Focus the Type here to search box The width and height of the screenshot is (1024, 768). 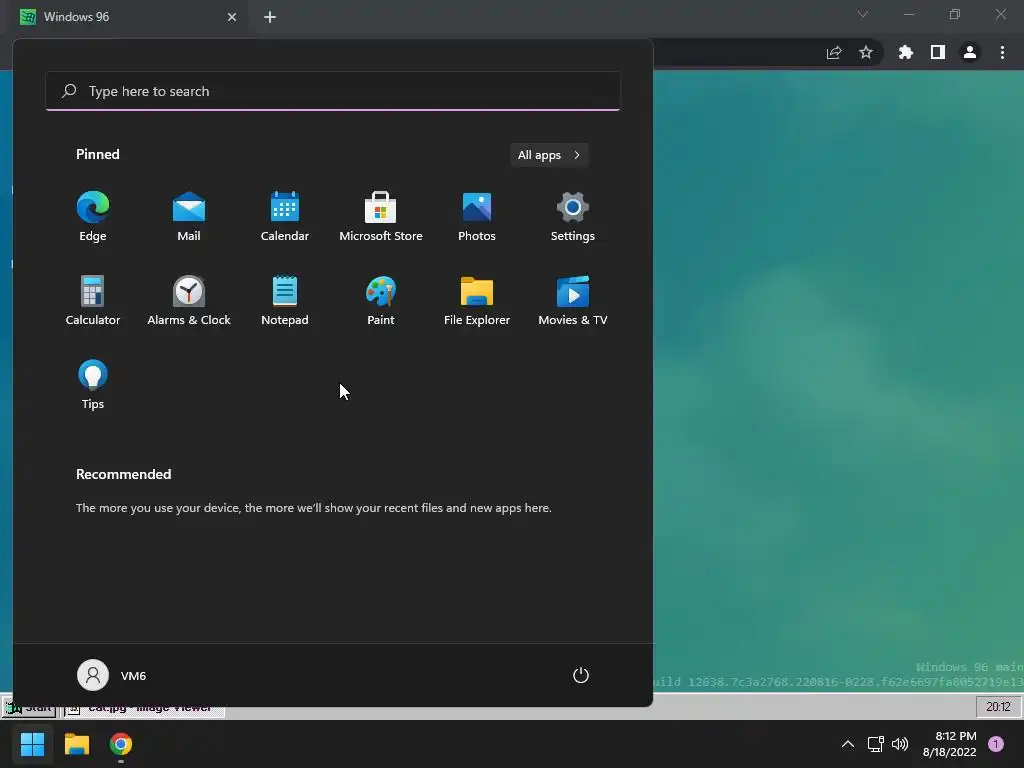coord(333,91)
